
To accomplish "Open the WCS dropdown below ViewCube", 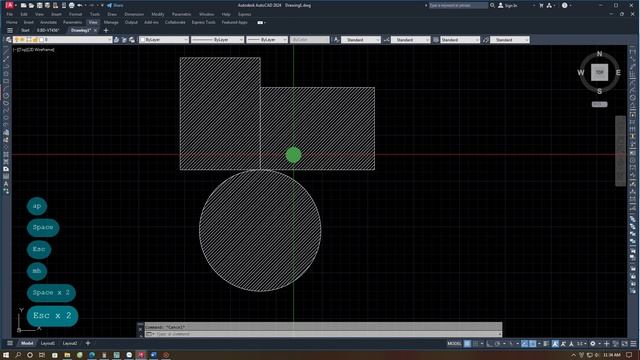I will click(x=599, y=104).
